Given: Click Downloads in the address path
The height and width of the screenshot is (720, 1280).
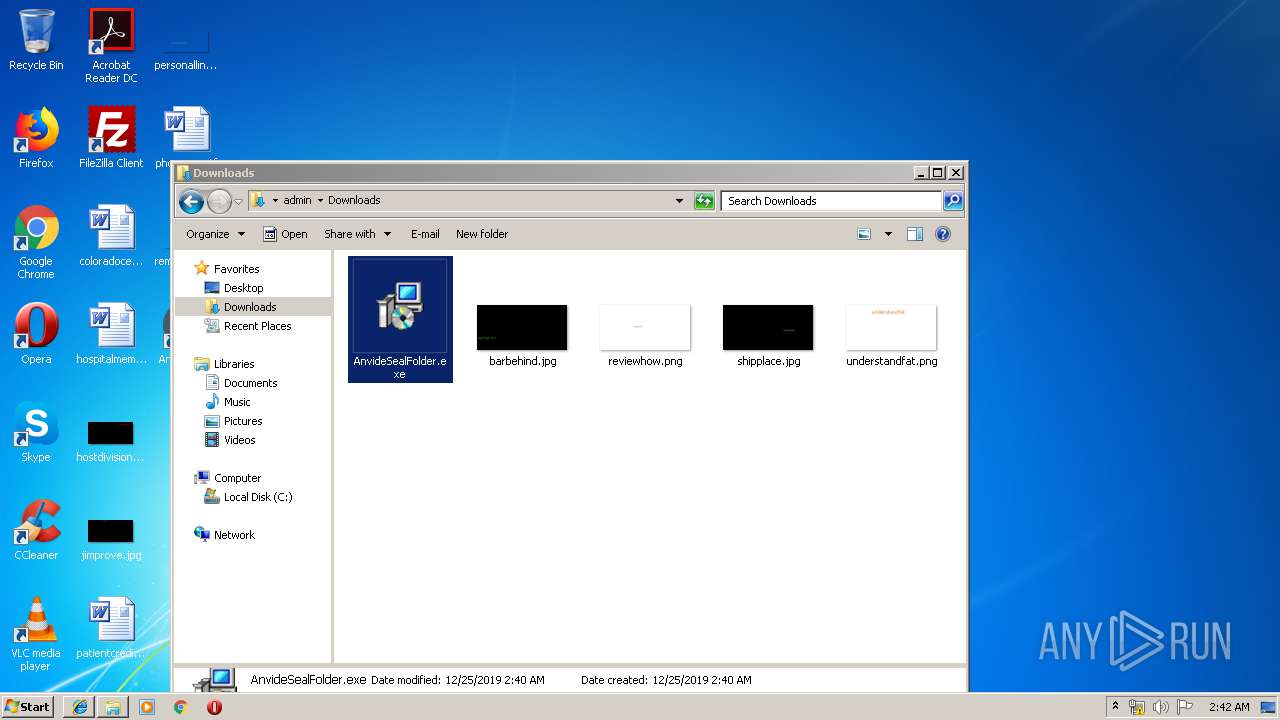Looking at the screenshot, I should click(354, 200).
